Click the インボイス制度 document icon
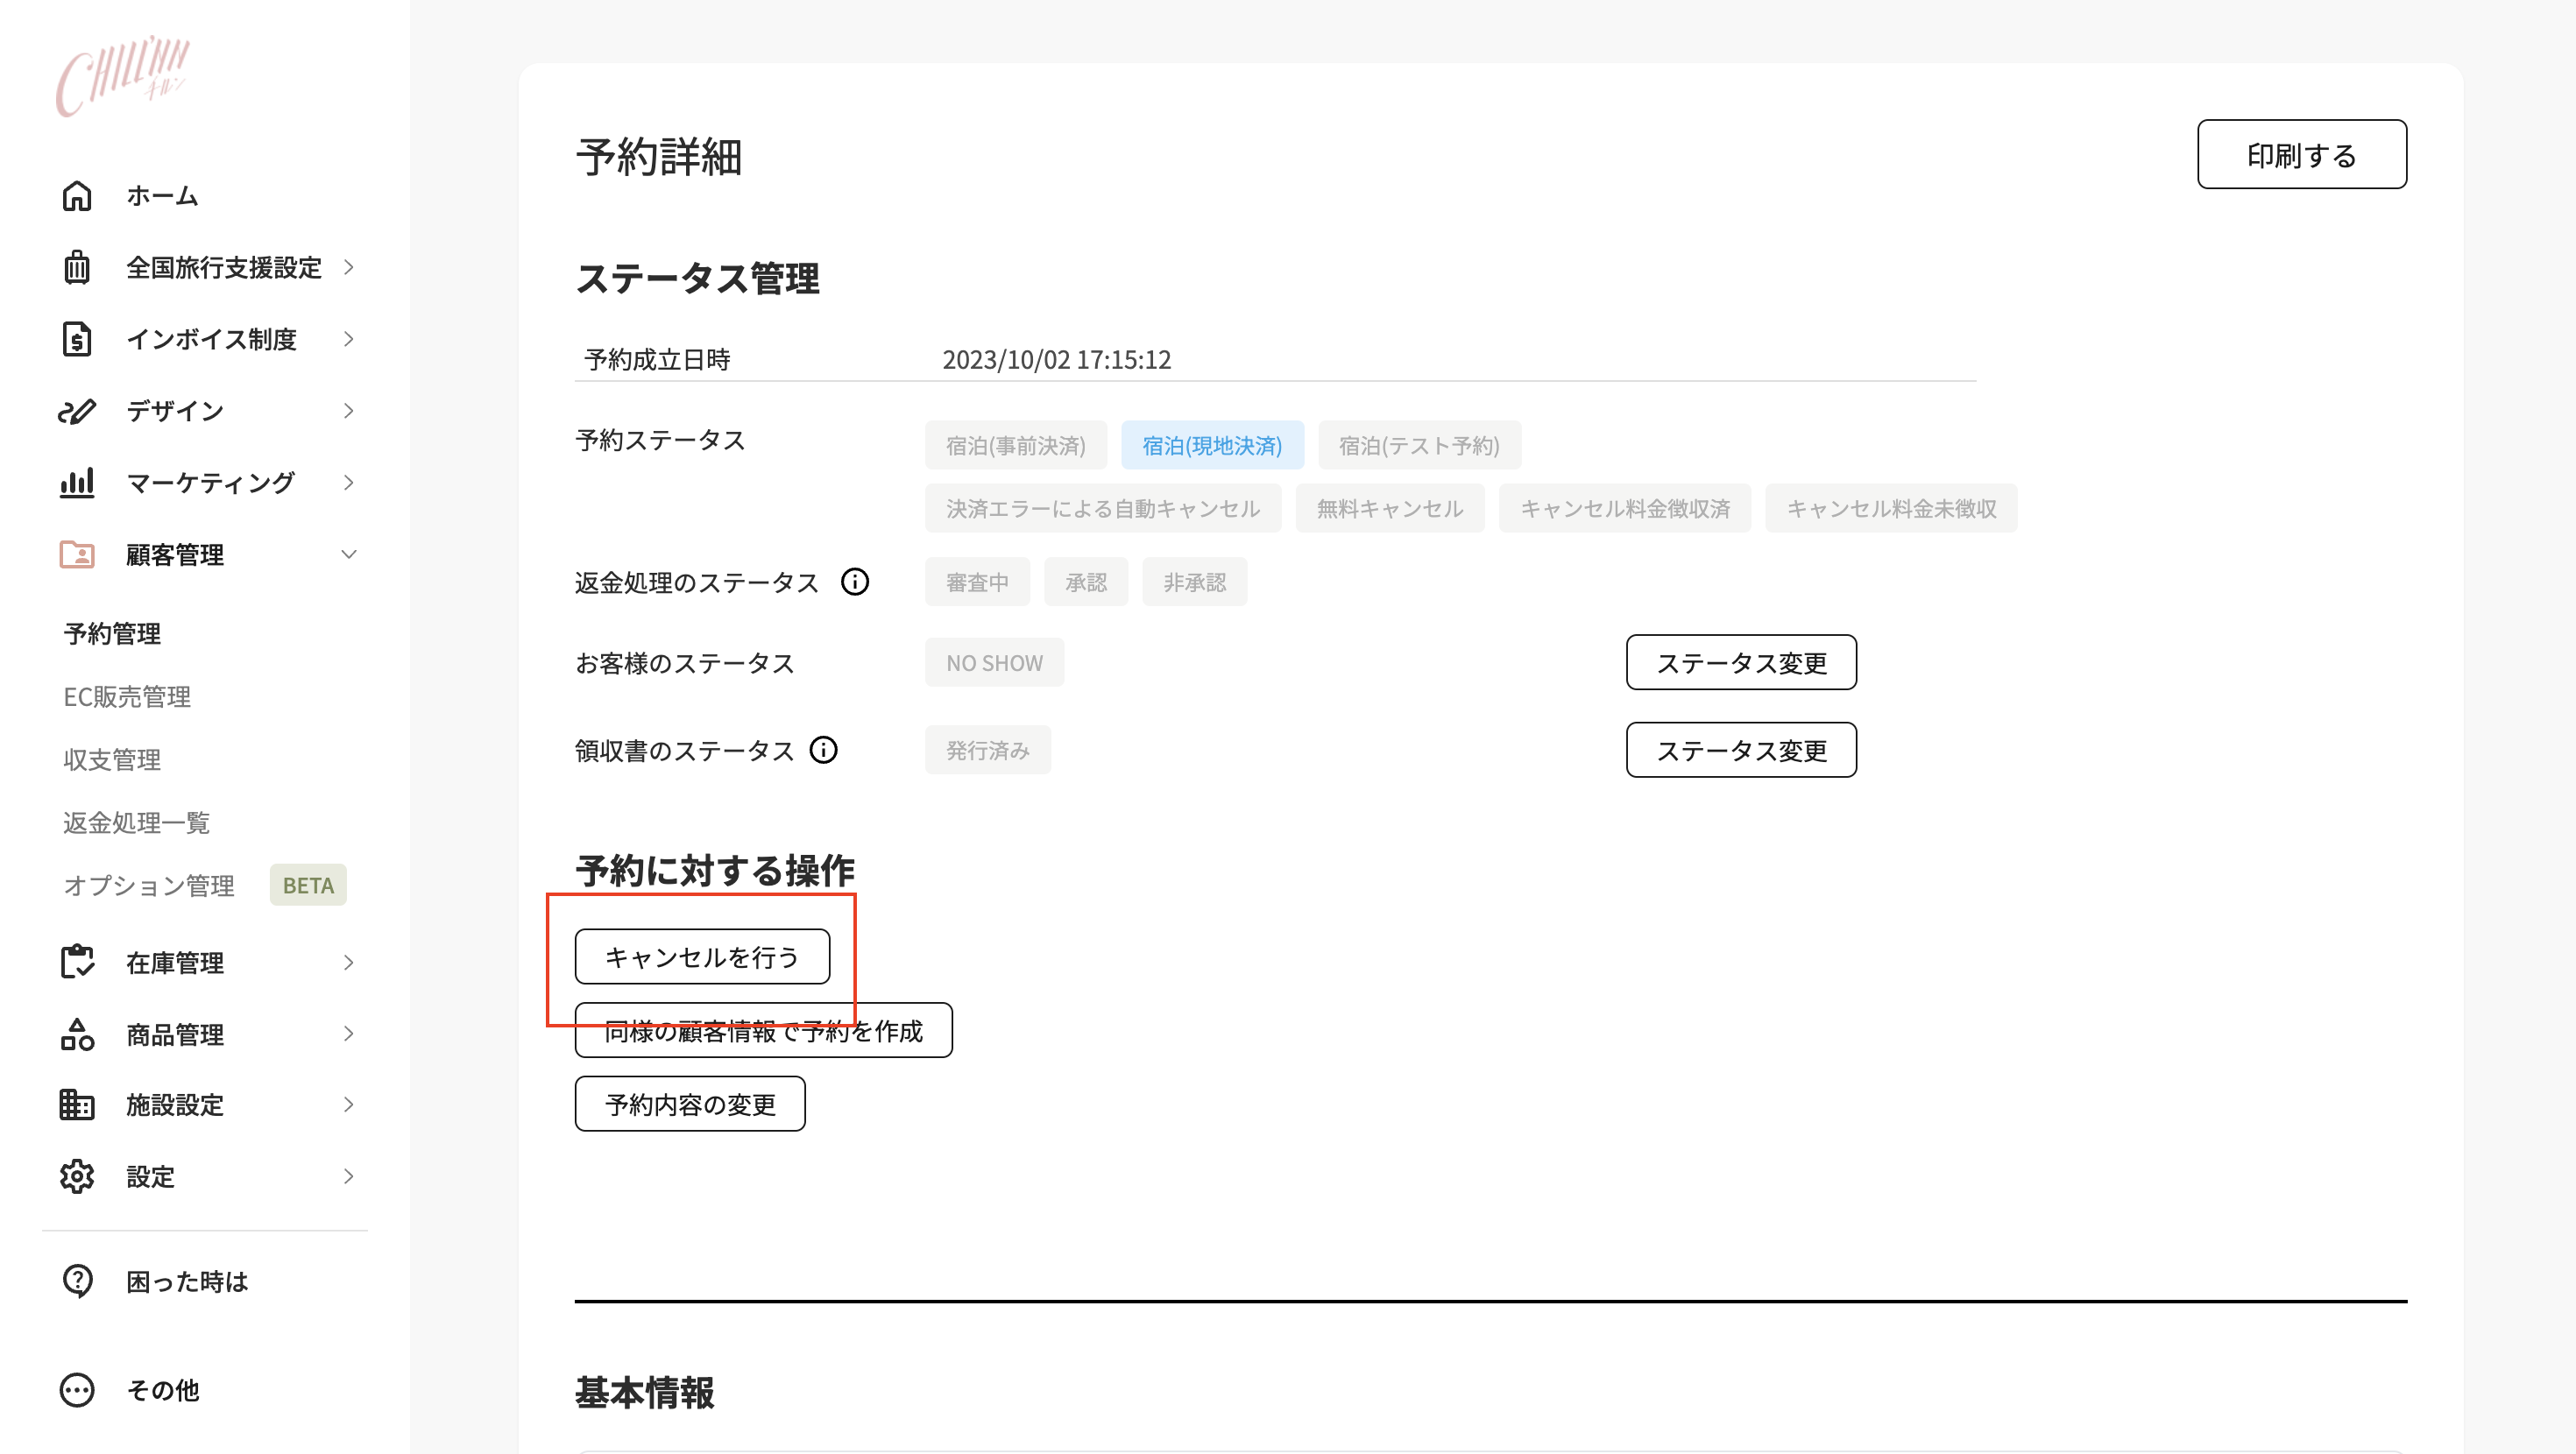 point(77,339)
